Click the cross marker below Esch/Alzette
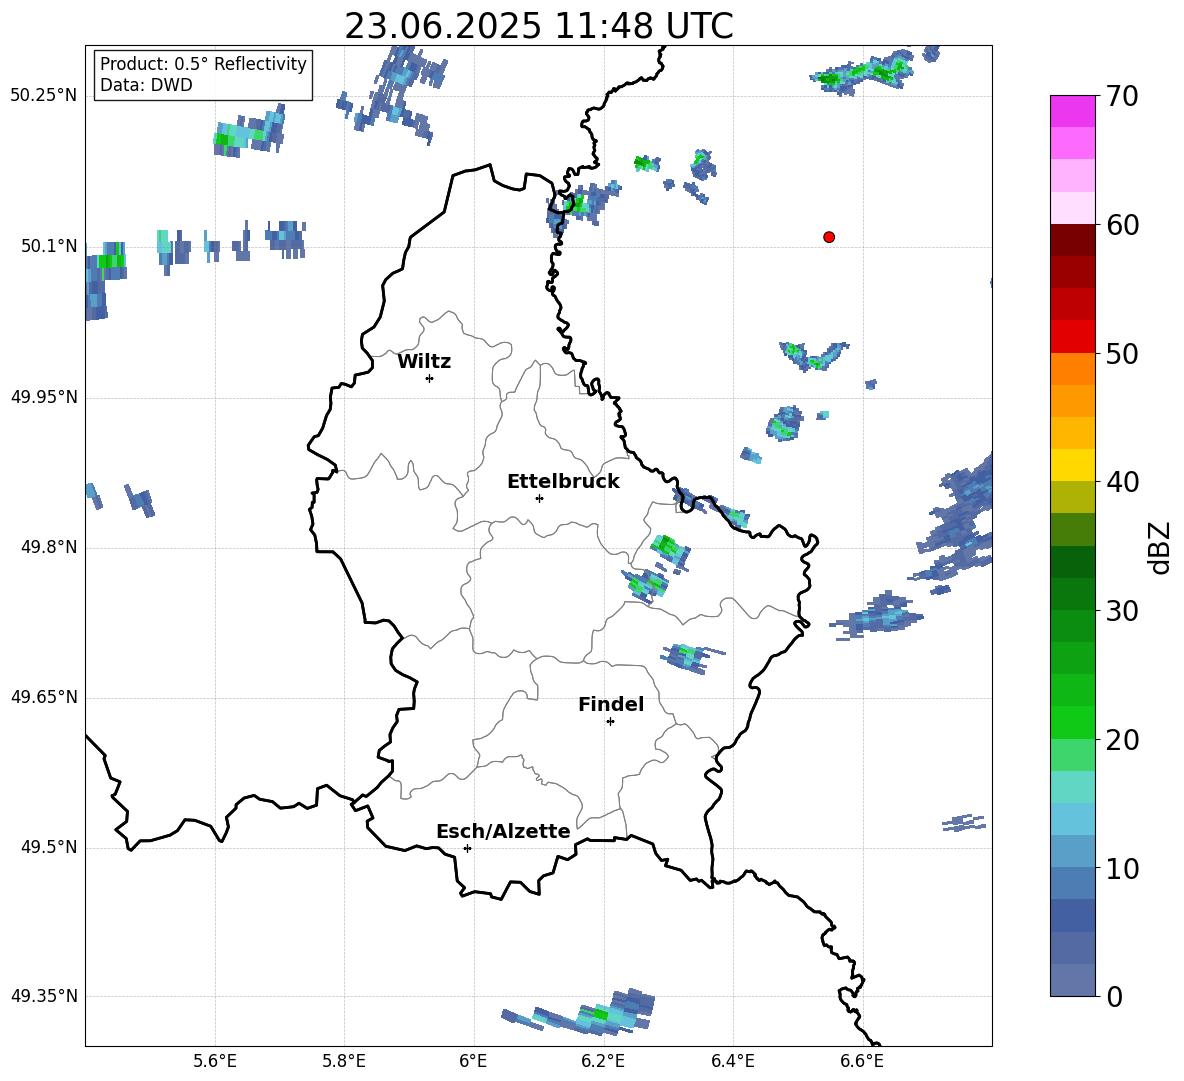The image size is (1184, 1081). pyautogui.click(x=467, y=848)
